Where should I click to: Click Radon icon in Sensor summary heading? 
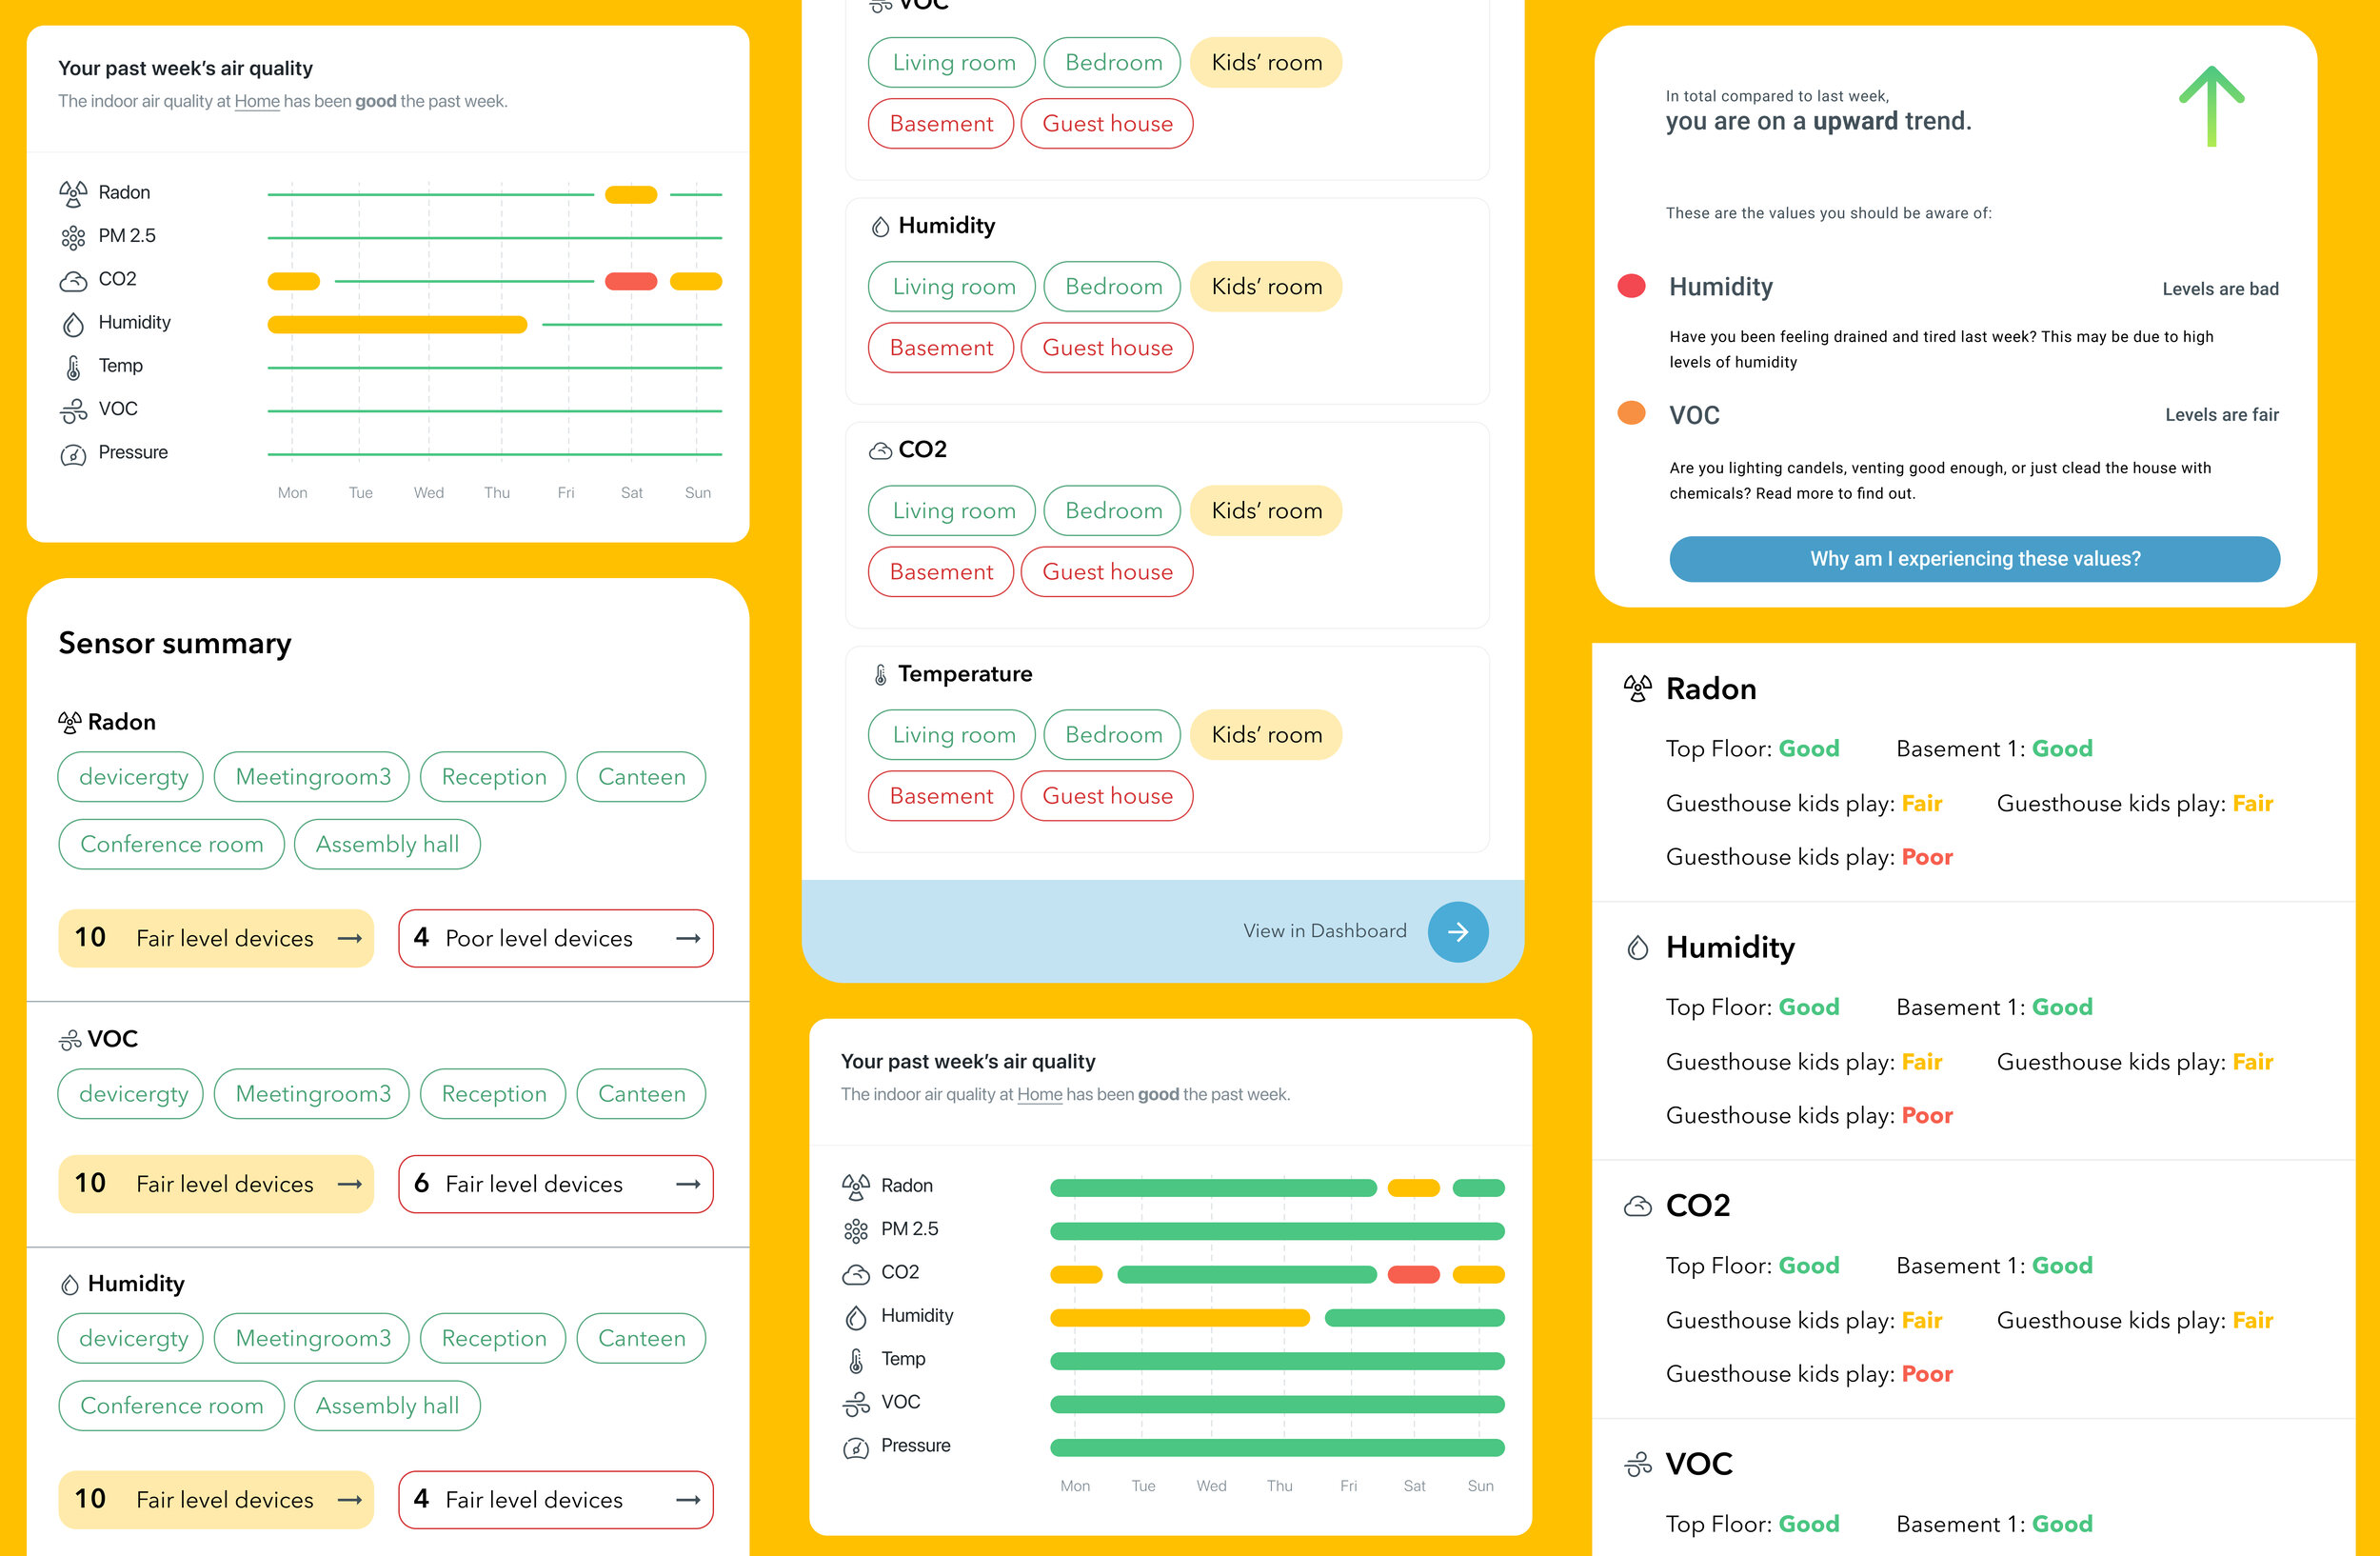[70, 722]
